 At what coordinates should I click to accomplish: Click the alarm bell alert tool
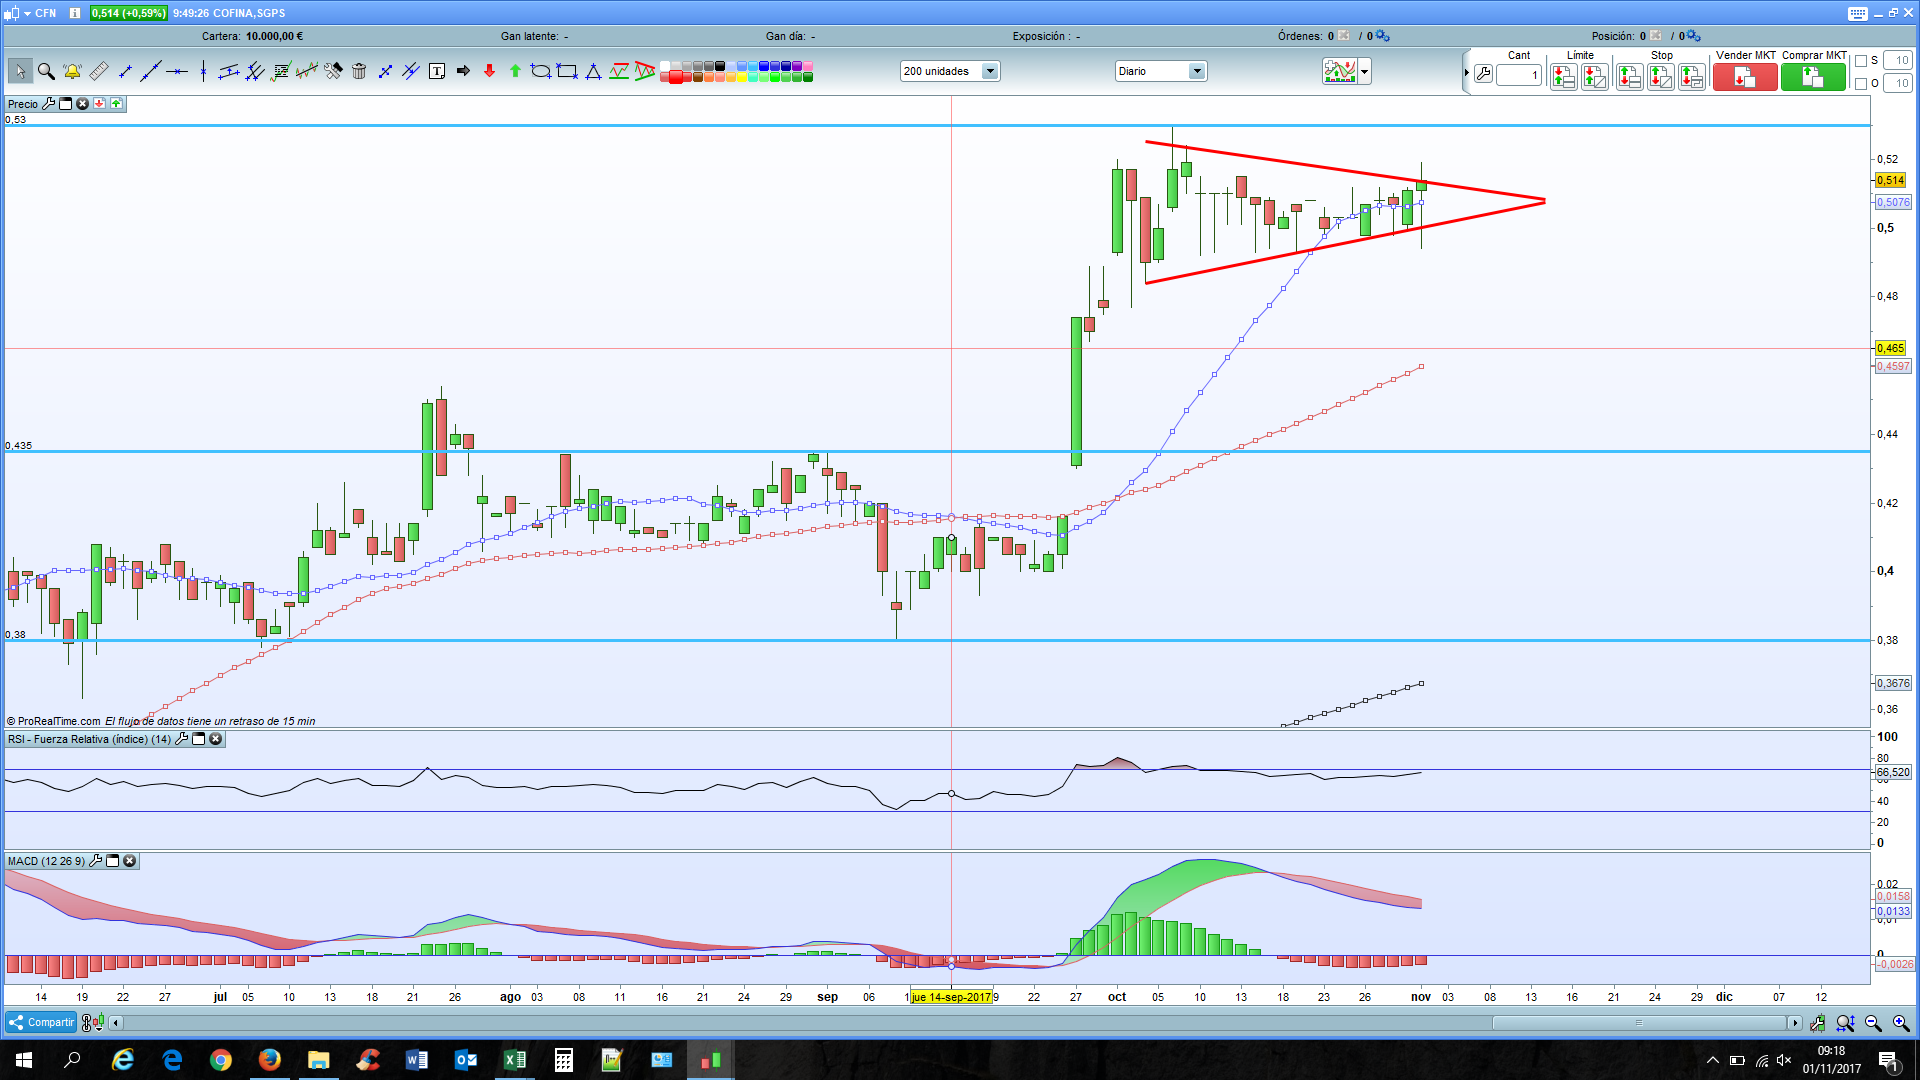72,72
